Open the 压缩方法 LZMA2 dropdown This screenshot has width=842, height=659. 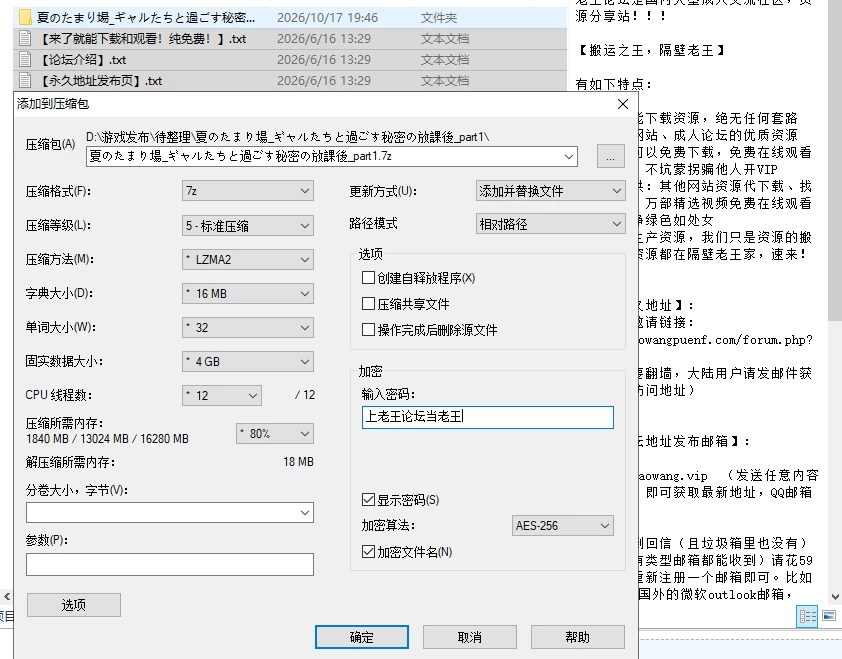(x=248, y=259)
